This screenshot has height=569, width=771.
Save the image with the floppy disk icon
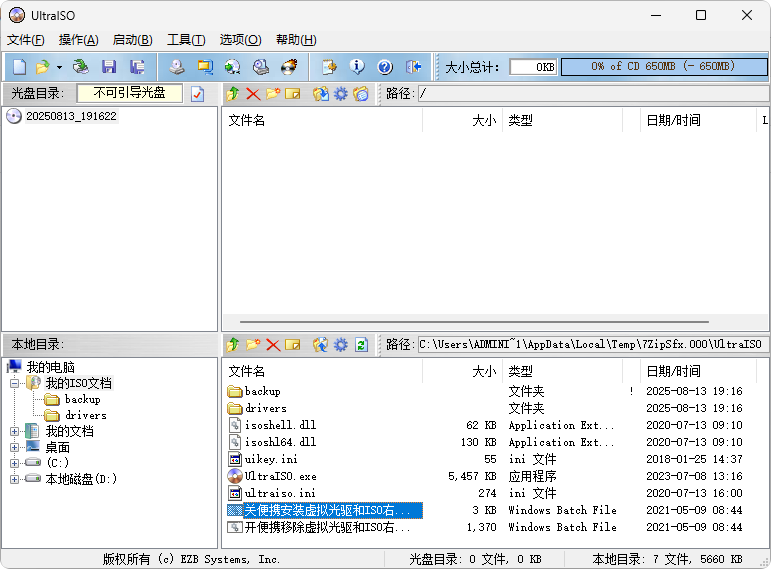click(109, 67)
